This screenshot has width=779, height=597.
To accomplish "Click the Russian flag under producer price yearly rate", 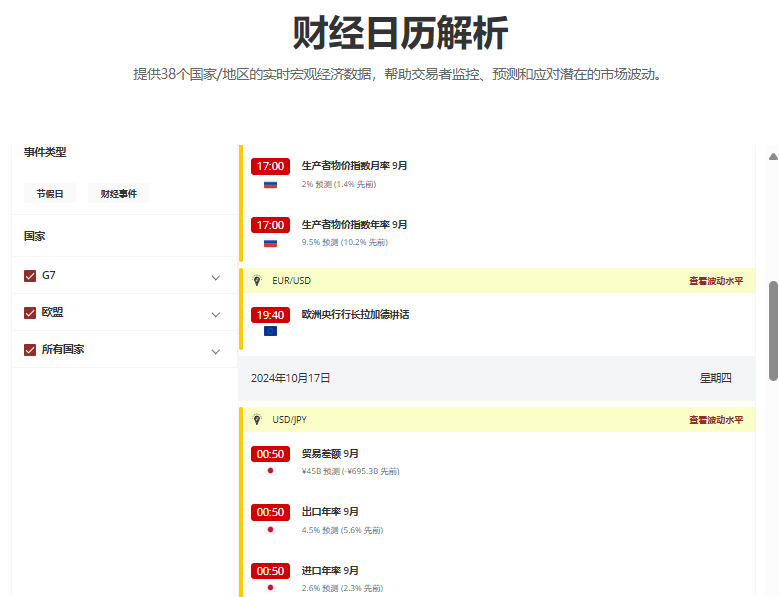I will point(270,243).
